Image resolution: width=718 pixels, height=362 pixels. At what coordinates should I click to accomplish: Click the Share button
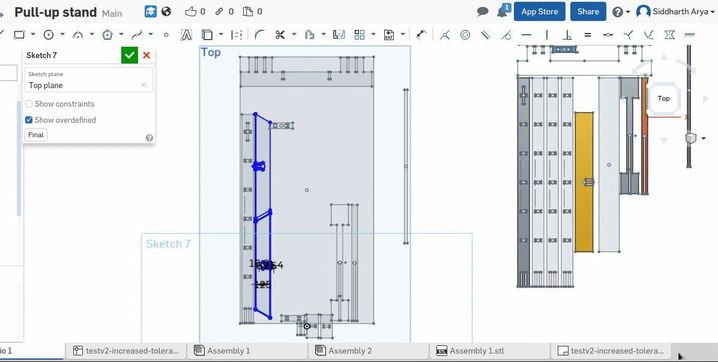coord(588,12)
